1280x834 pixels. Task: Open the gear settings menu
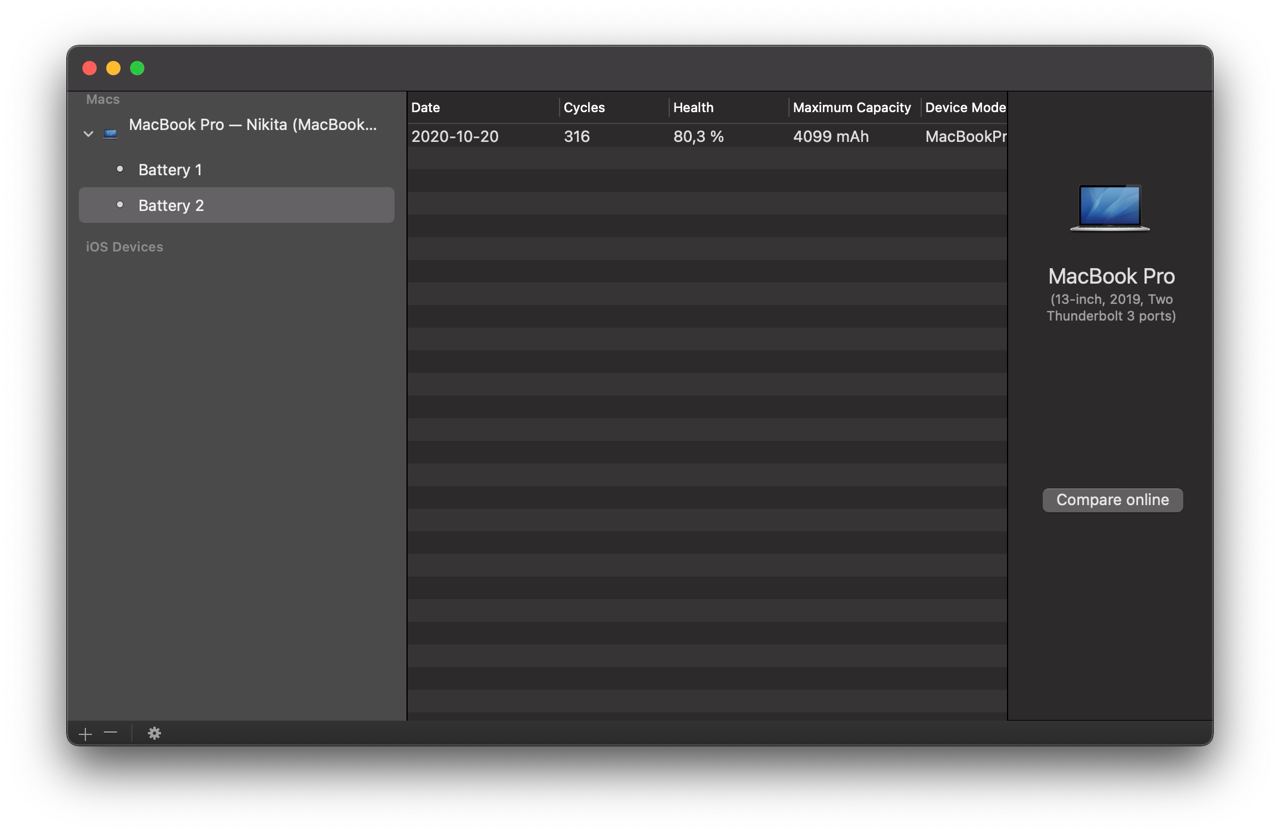154,733
